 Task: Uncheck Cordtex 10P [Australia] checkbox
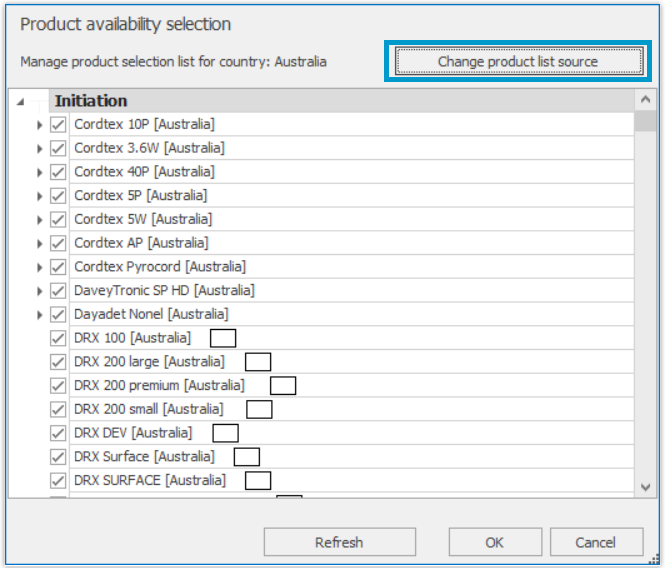point(58,125)
